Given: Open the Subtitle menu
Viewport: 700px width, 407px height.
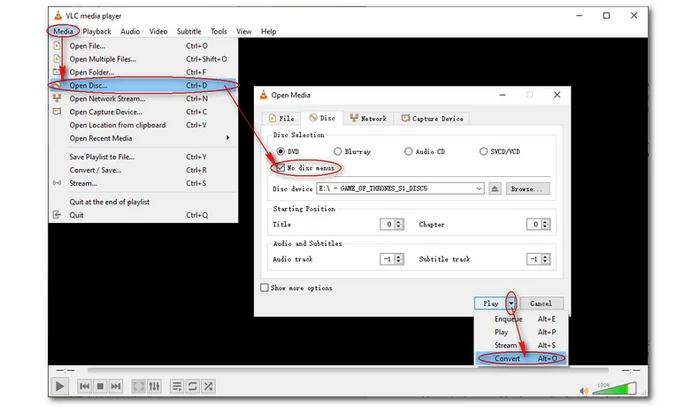Looking at the screenshot, I should [189, 31].
